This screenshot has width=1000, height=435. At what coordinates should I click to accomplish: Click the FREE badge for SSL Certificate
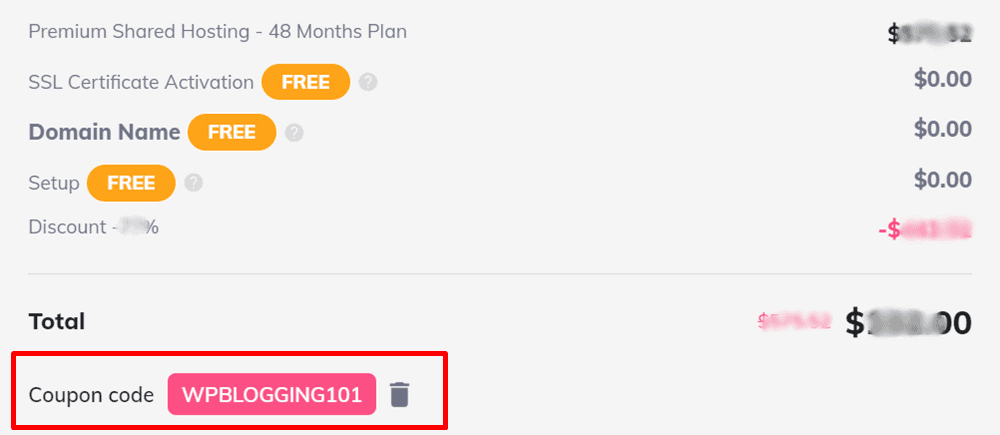pyautogui.click(x=306, y=82)
